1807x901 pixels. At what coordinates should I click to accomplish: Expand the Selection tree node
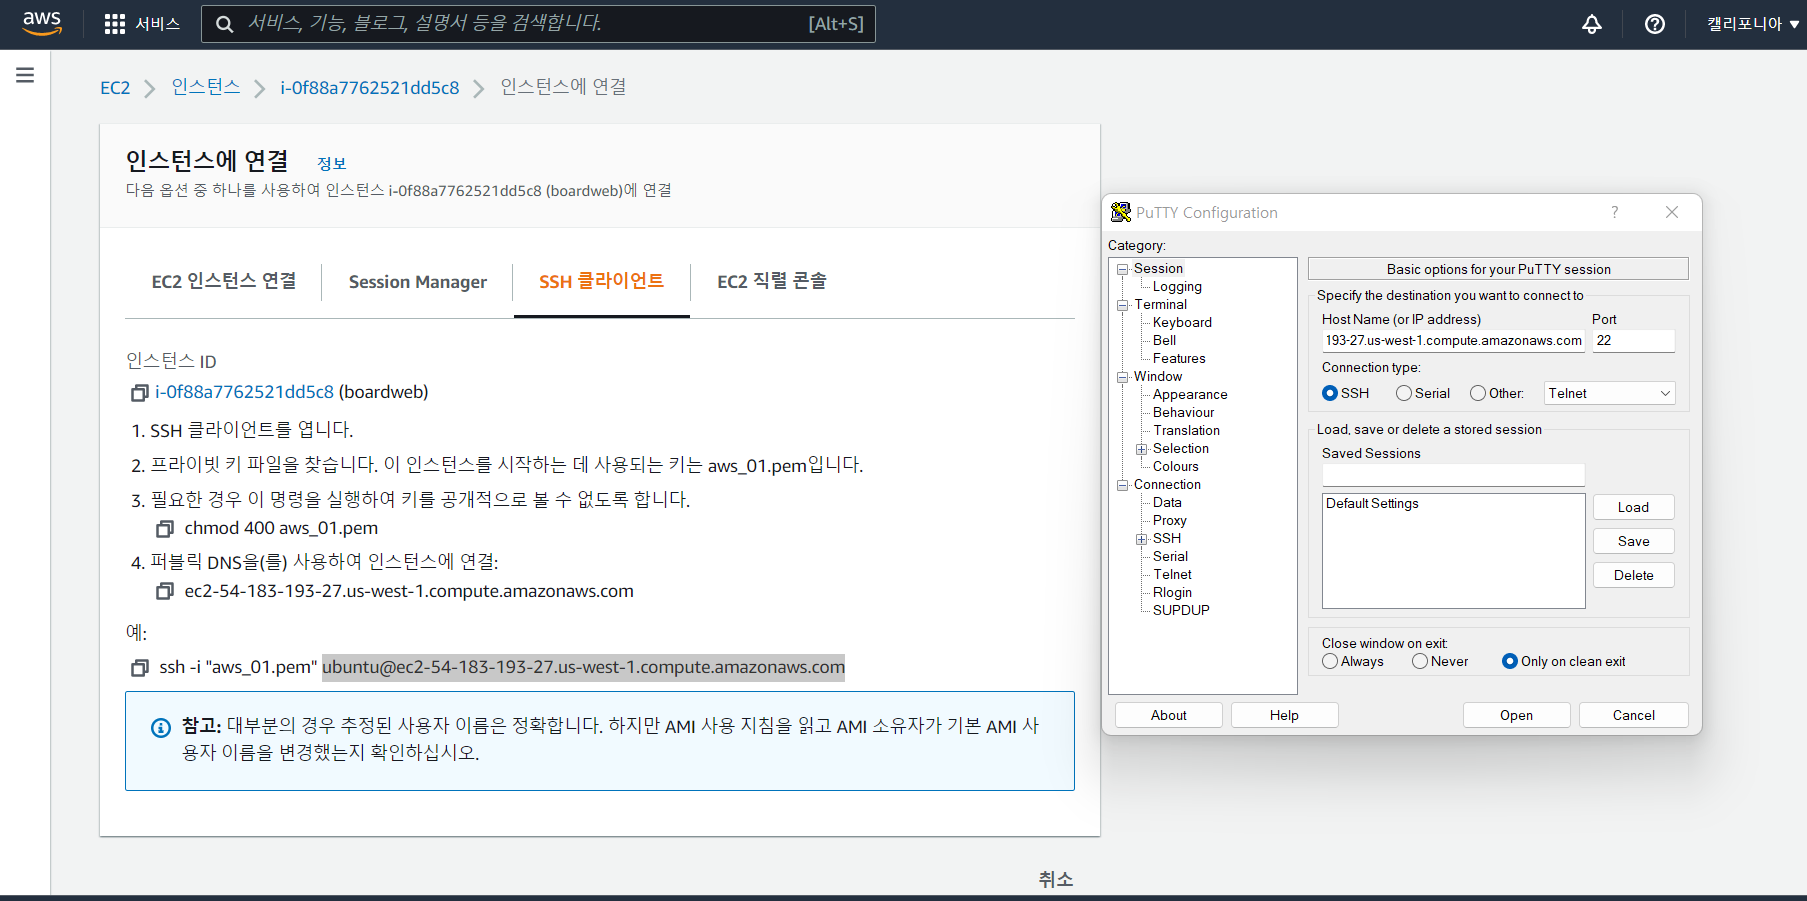[x=1141, y=449]
